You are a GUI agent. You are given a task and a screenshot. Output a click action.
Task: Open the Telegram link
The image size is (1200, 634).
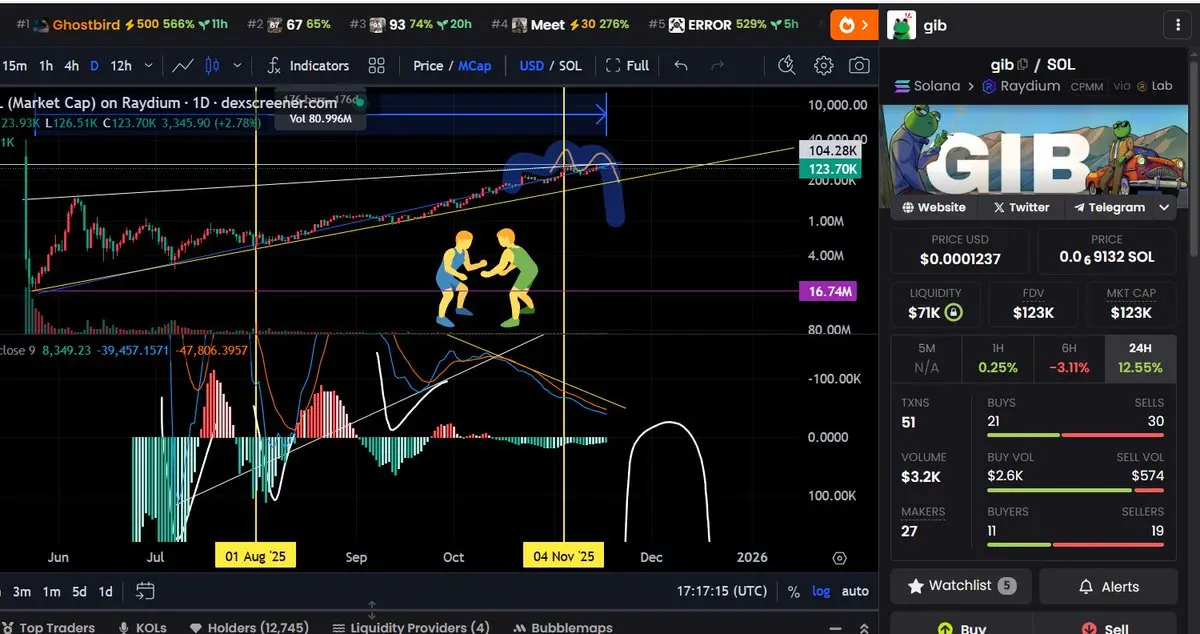pos(1109,207)
